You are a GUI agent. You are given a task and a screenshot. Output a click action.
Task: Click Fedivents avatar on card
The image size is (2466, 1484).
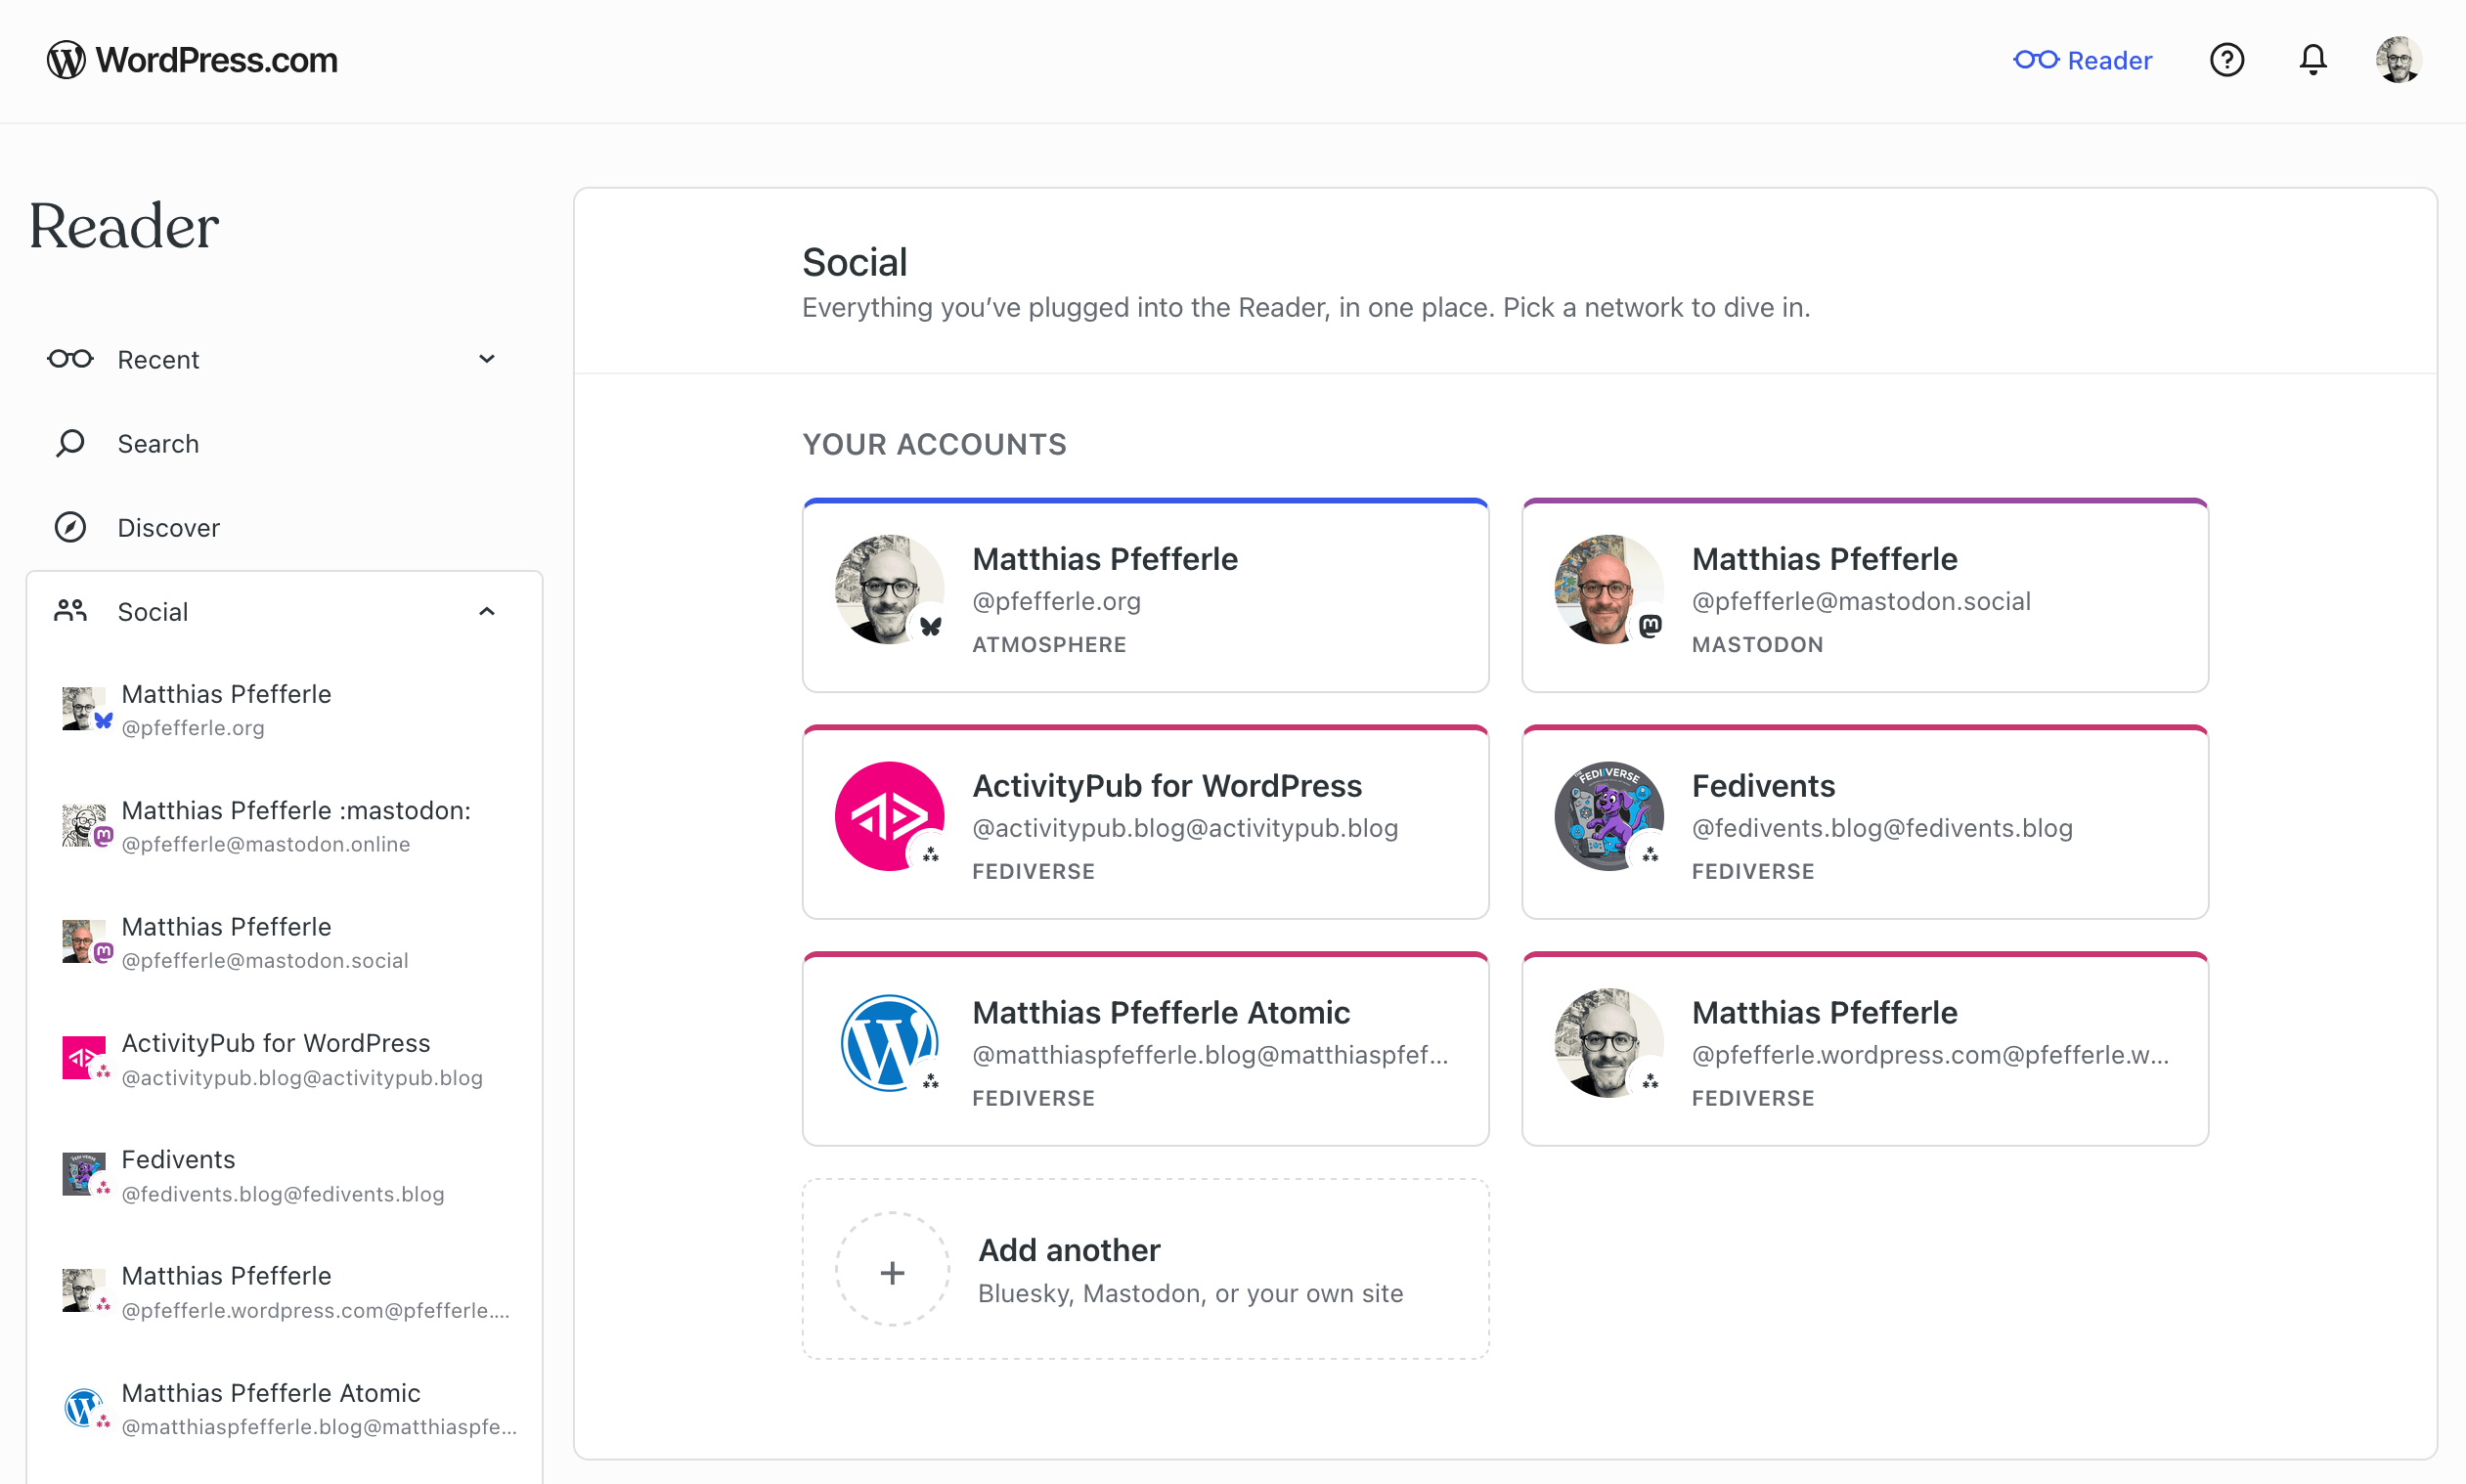click(1608, 816)
